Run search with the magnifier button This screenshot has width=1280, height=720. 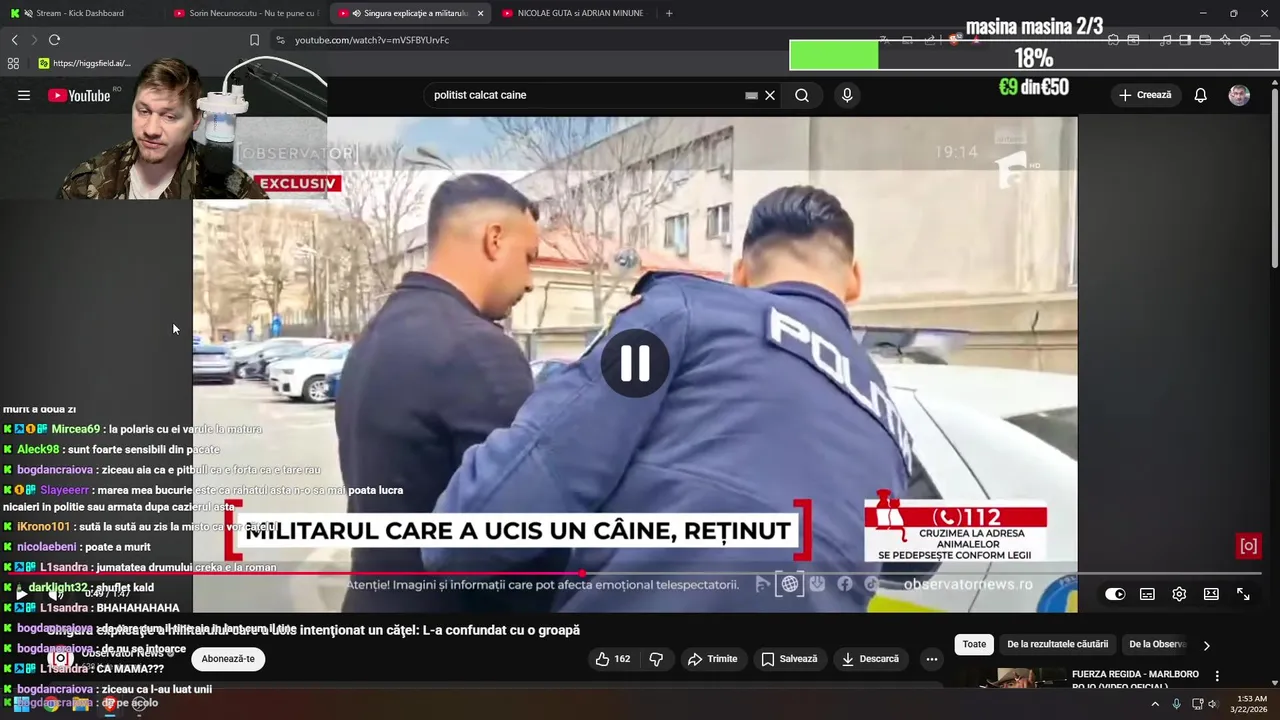(802, 95)
